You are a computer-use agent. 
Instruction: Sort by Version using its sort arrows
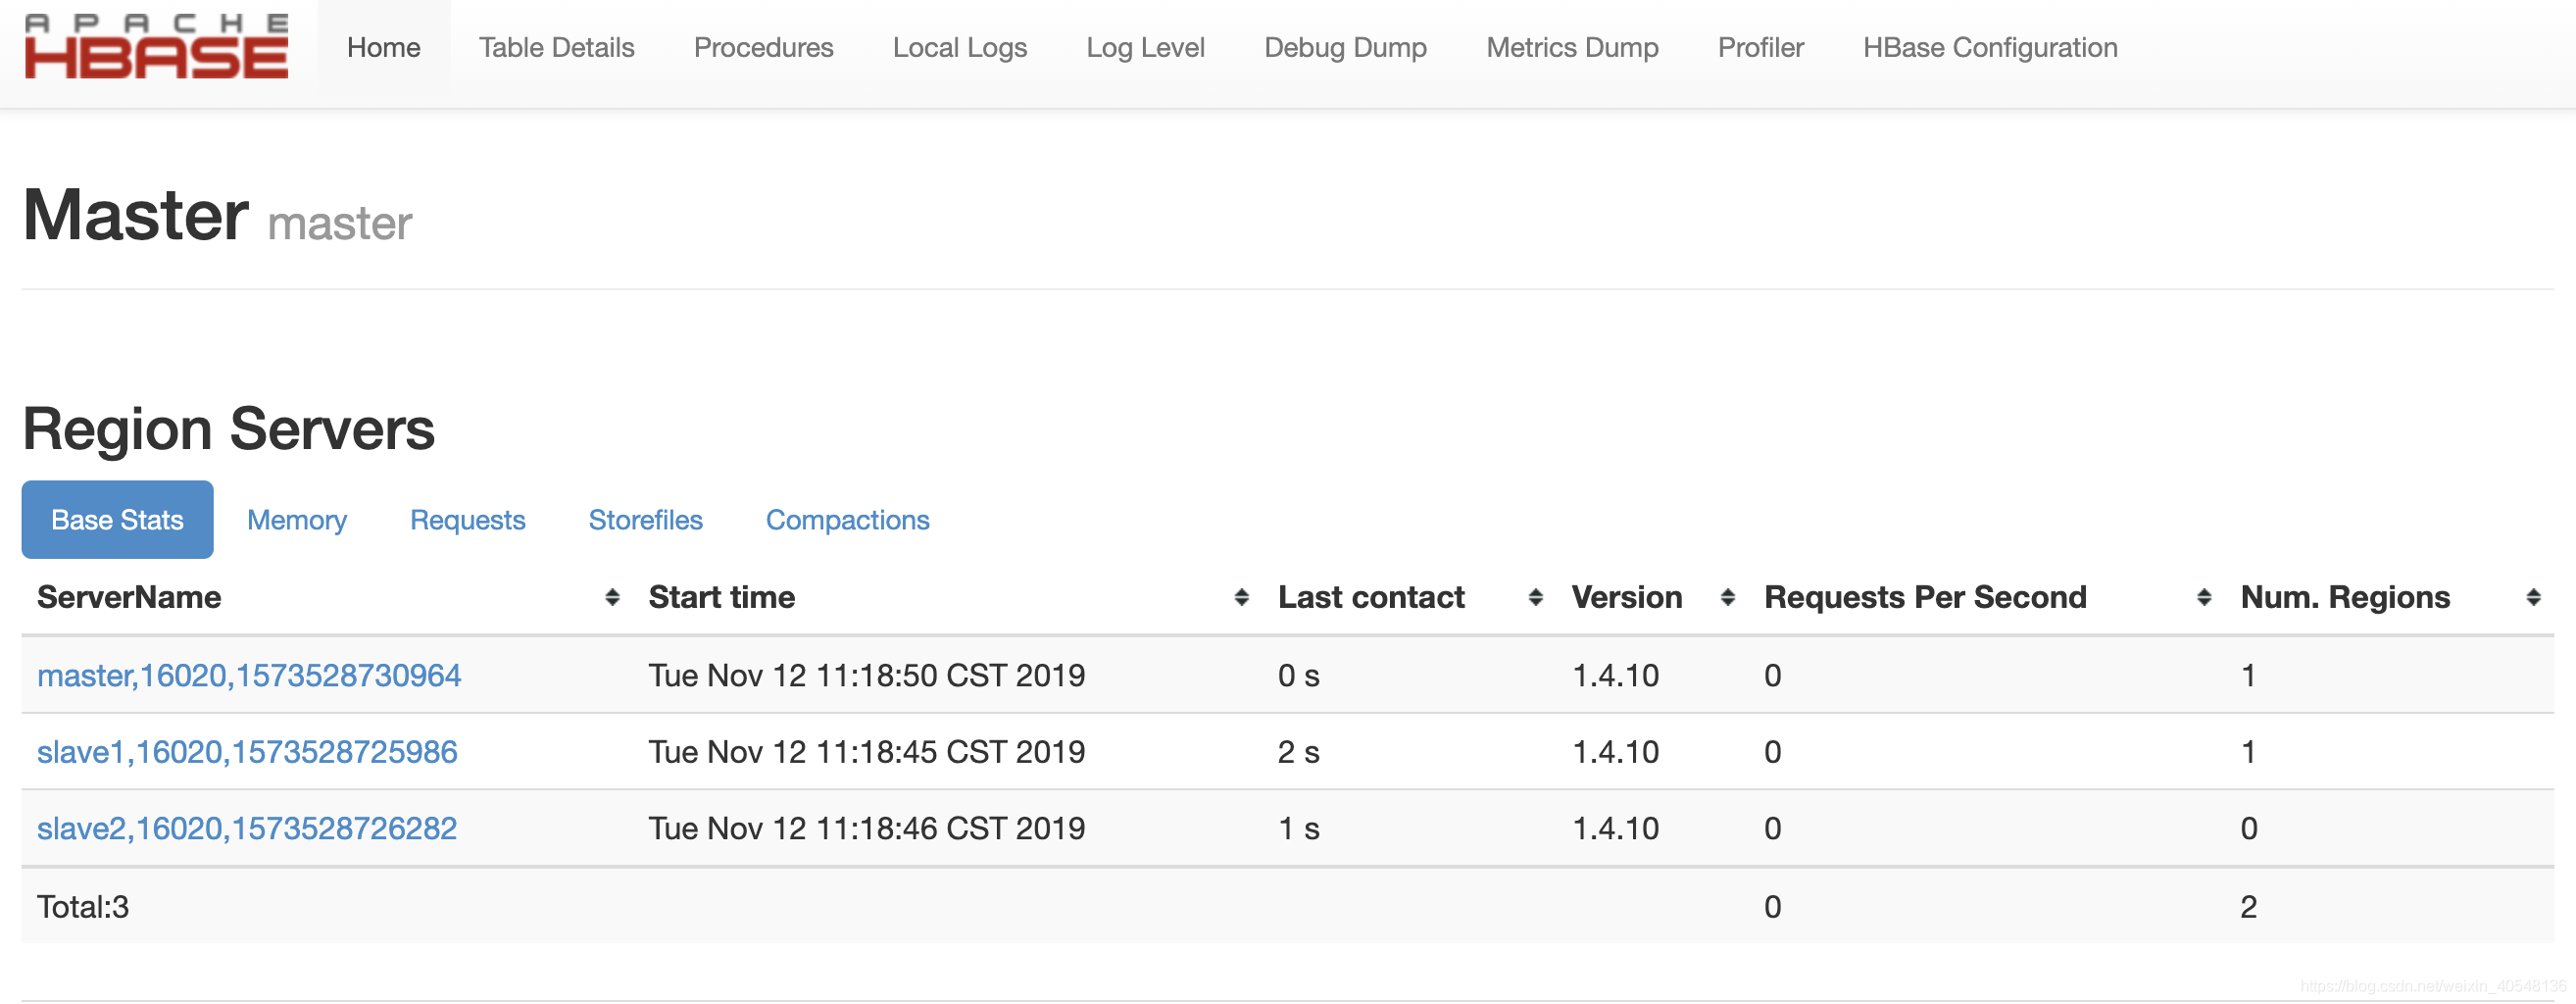click(1727, 597)
